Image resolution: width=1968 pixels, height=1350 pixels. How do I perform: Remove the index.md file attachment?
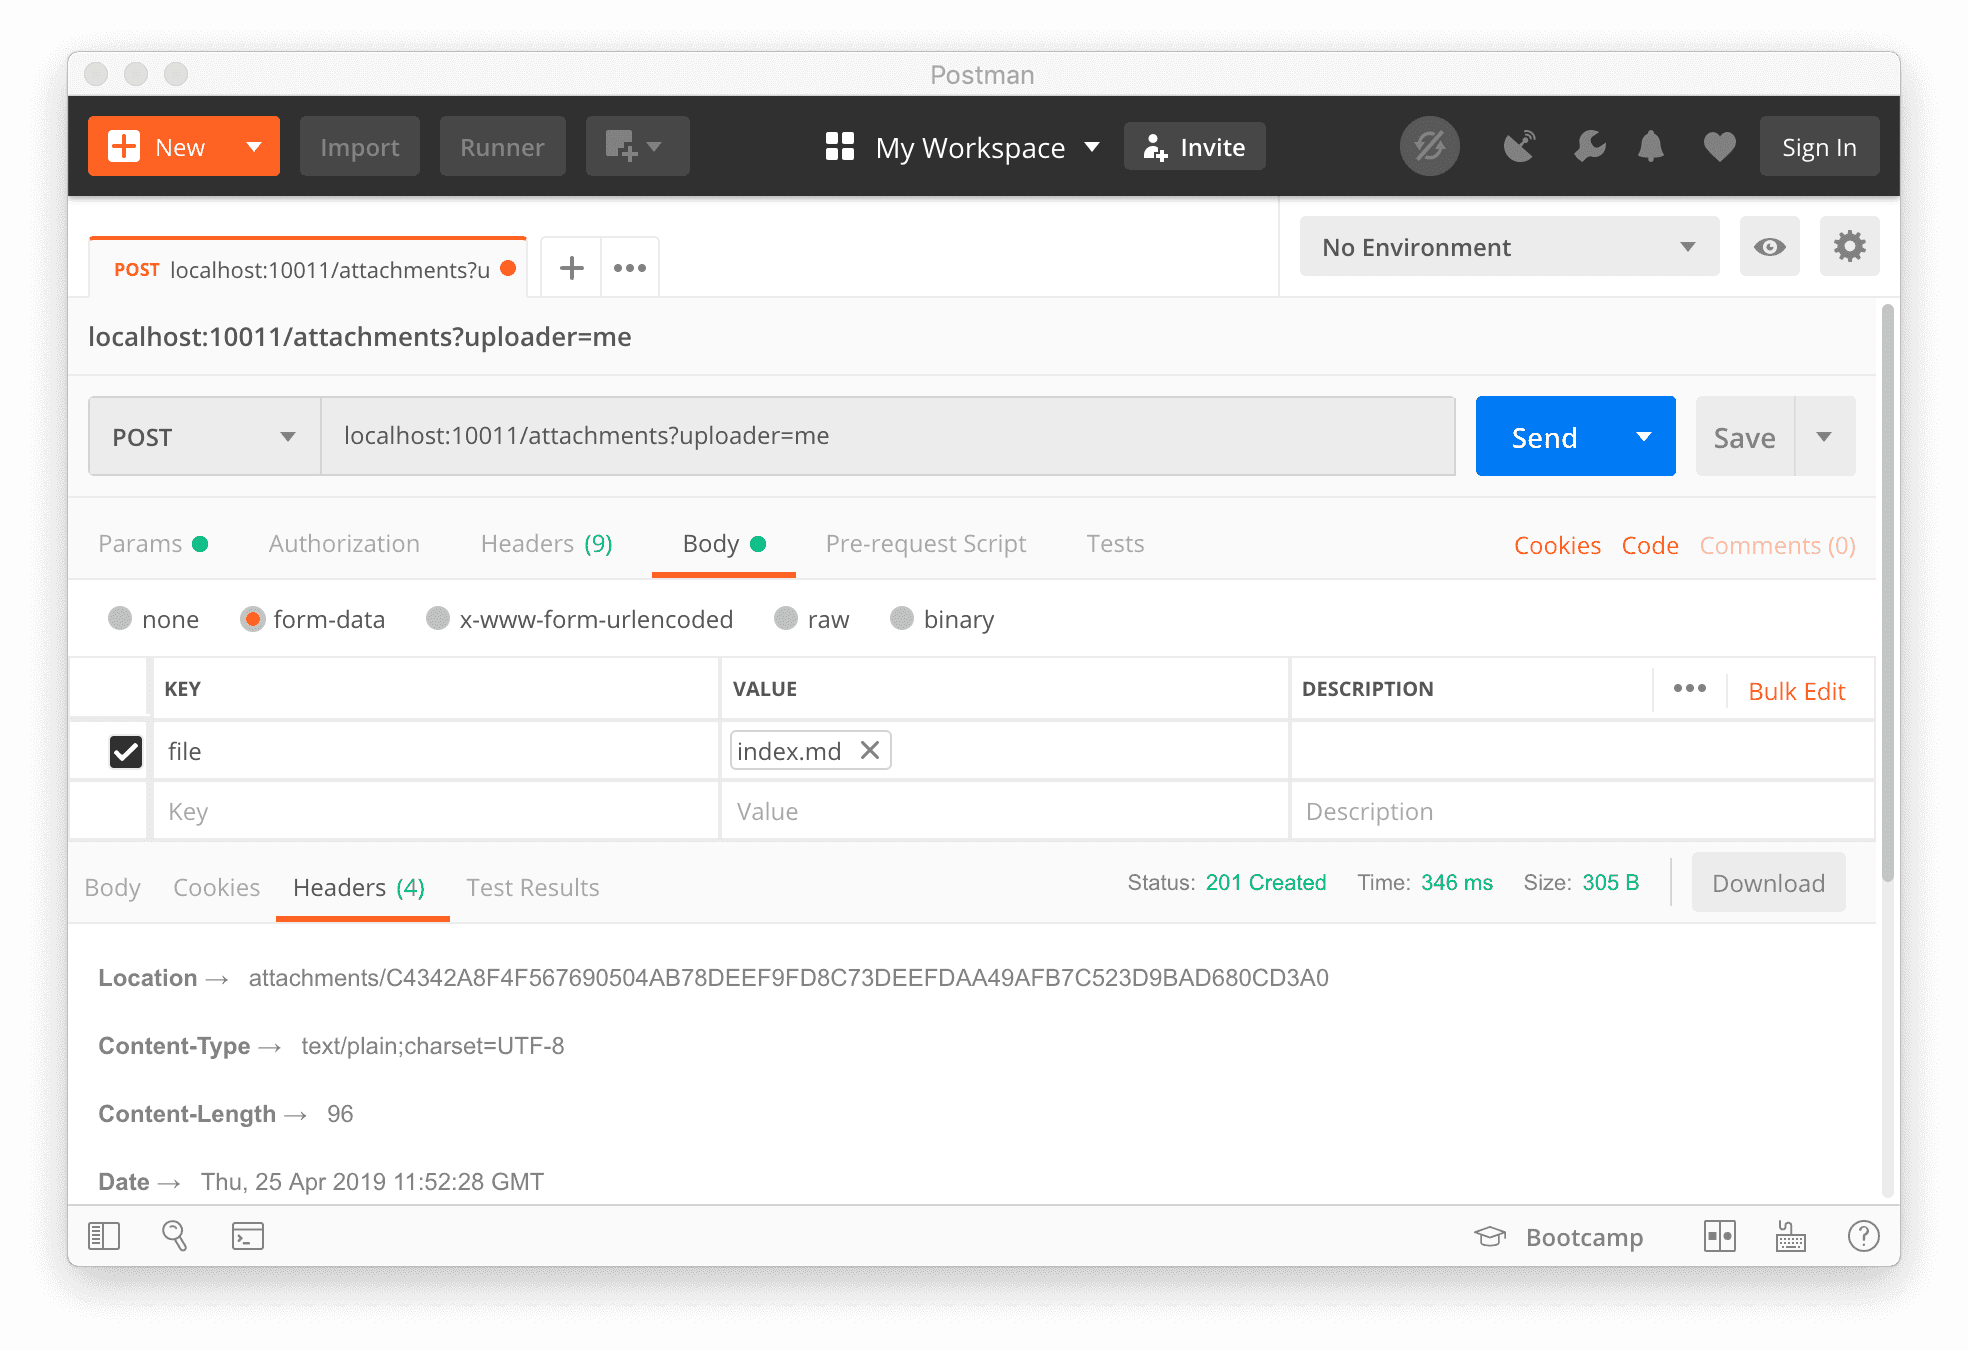pyautogui.click(x=870, y=750)
